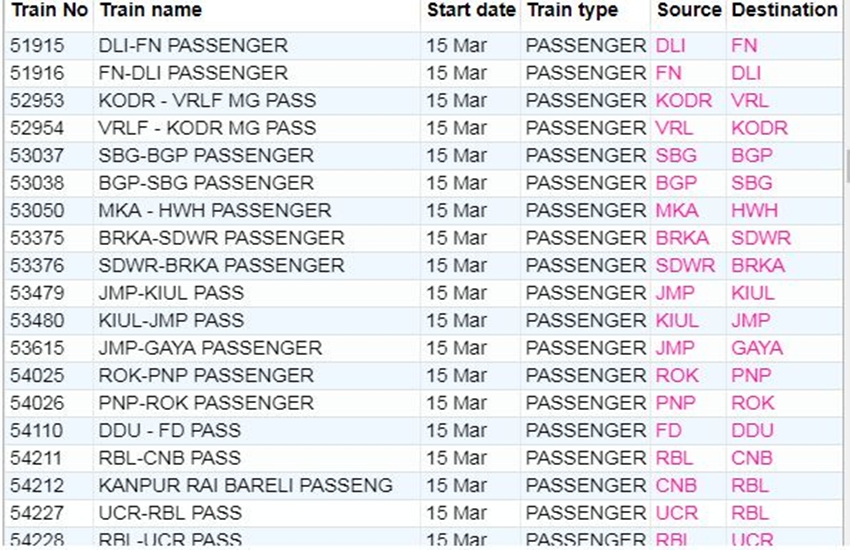
Task: Open CNB source link of train 54212
Action: point(675,486)
